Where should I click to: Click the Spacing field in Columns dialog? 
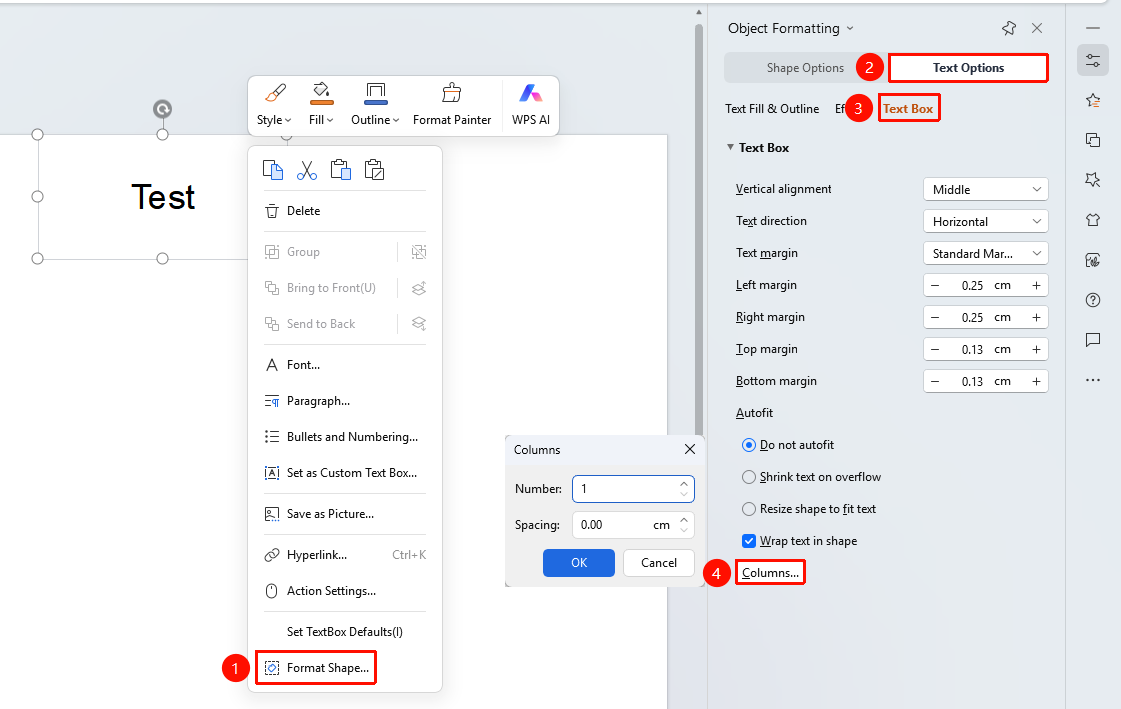coord(633,525)
